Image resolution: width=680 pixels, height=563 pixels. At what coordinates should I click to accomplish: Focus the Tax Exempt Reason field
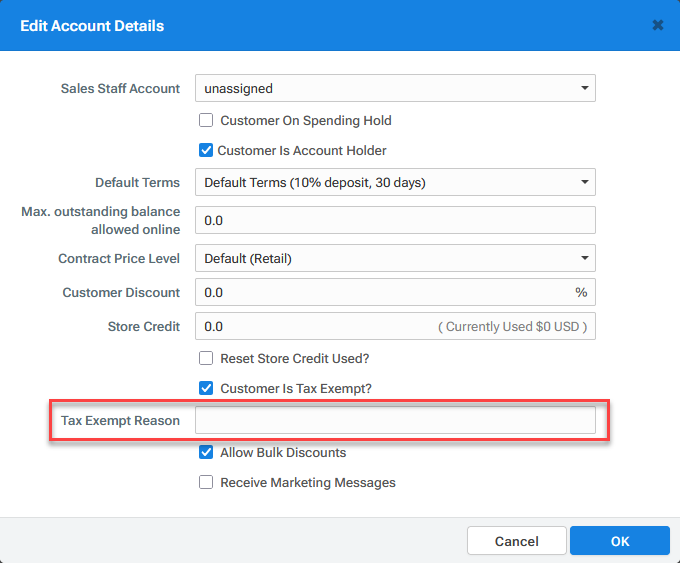tap(395, 420)
